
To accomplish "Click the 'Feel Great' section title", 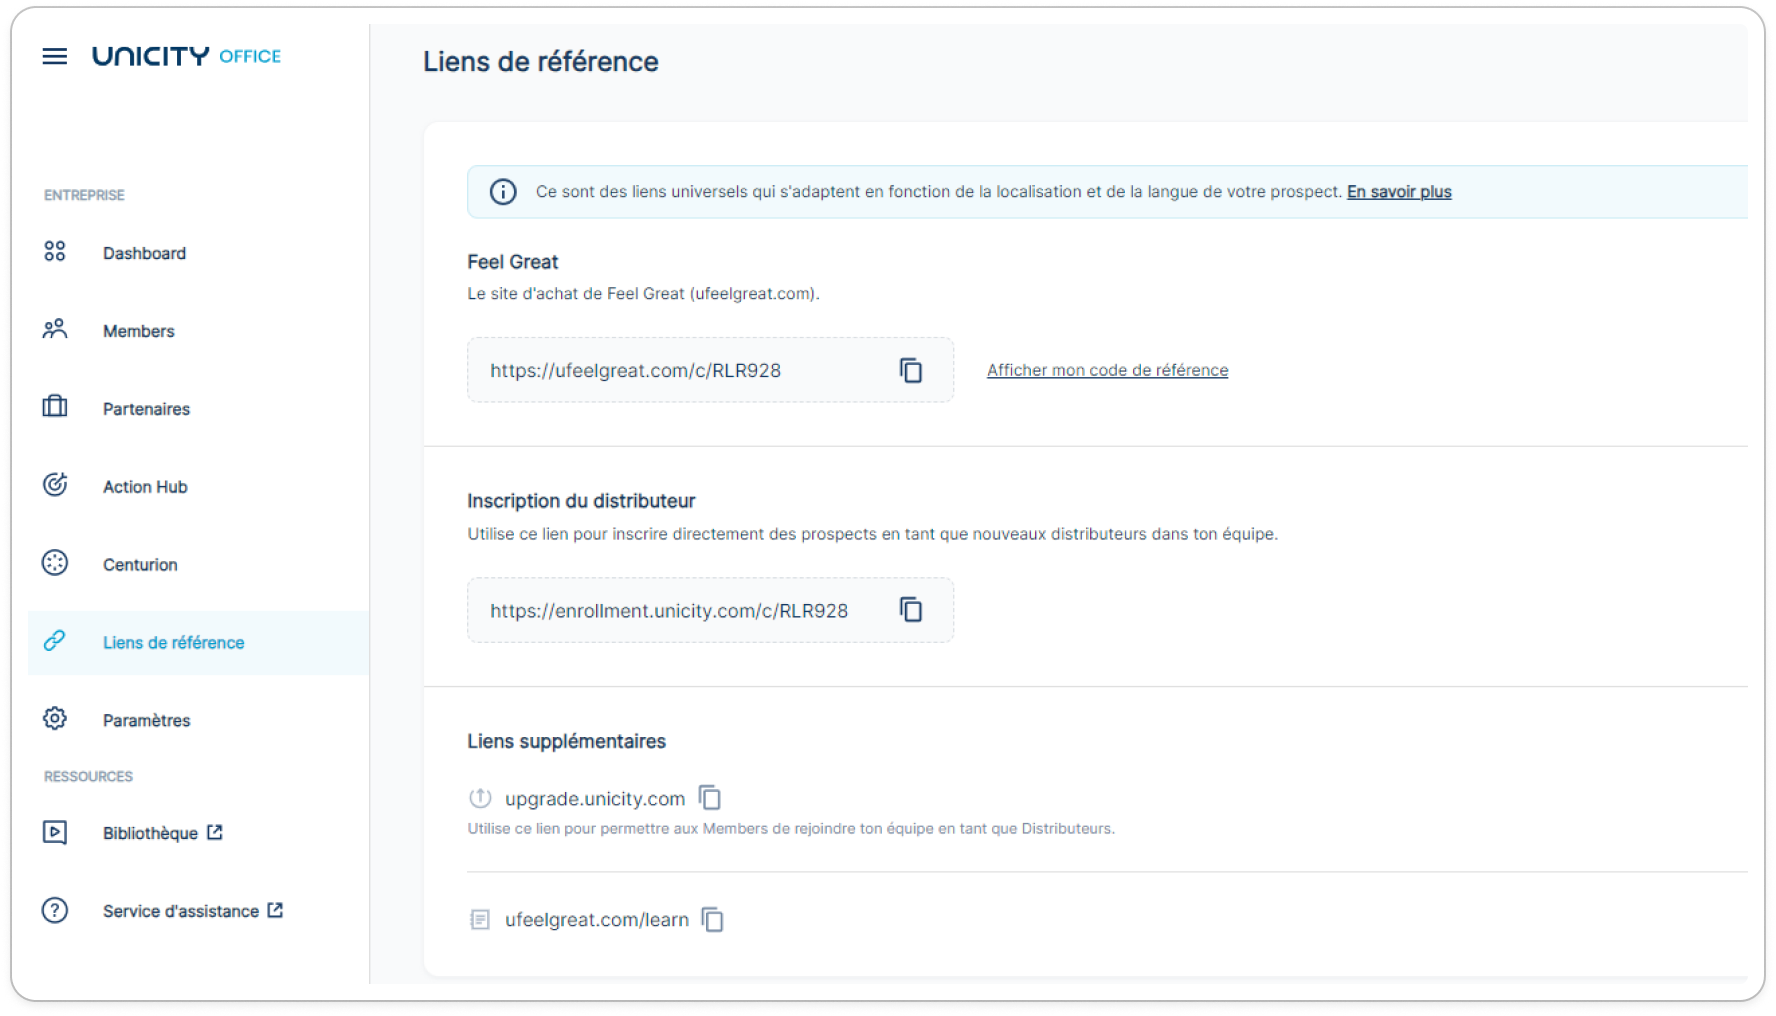I will [x=513, y=262].
